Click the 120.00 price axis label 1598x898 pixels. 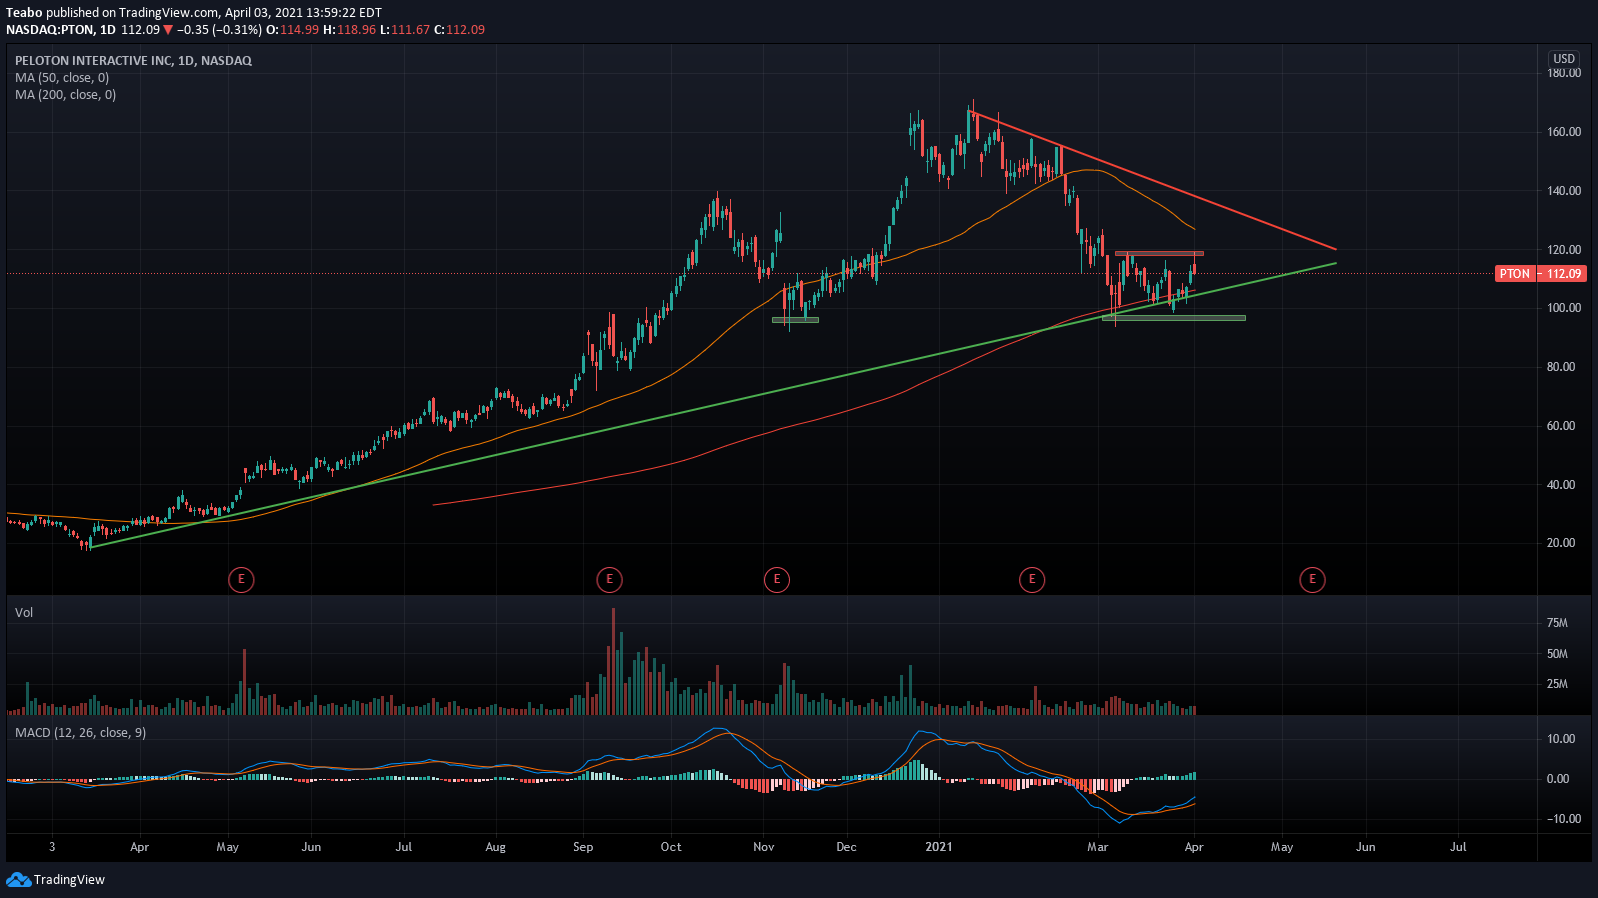tap(1564, 250)
